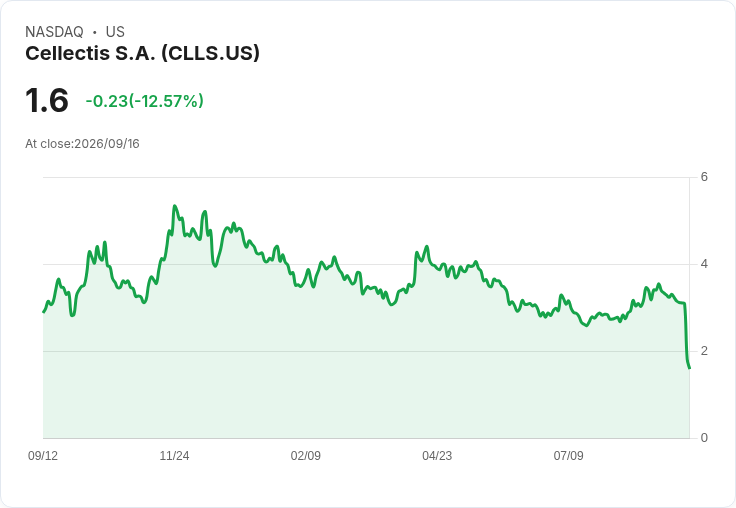Click the 07/09 date axis label
This screenshot has width=736, height=508.
point(568,455)
